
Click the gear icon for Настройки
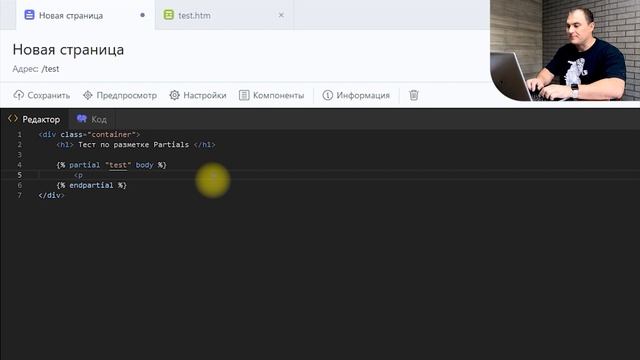[174, 95]
